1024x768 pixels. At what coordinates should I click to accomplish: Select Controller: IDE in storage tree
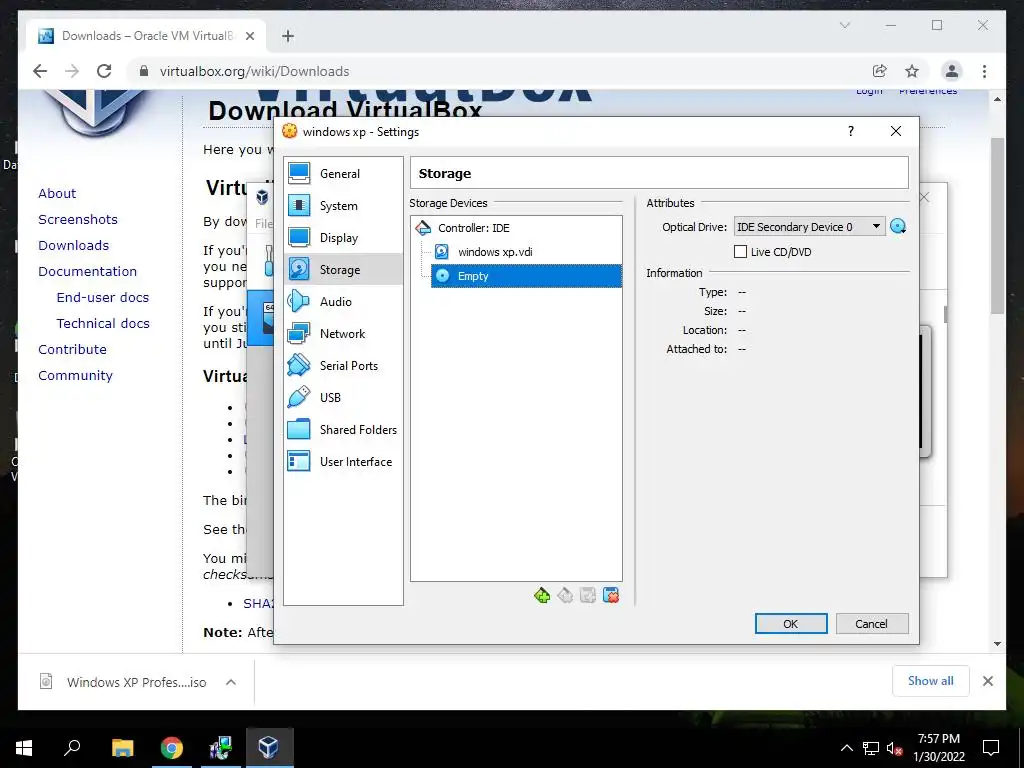(473, 228)
